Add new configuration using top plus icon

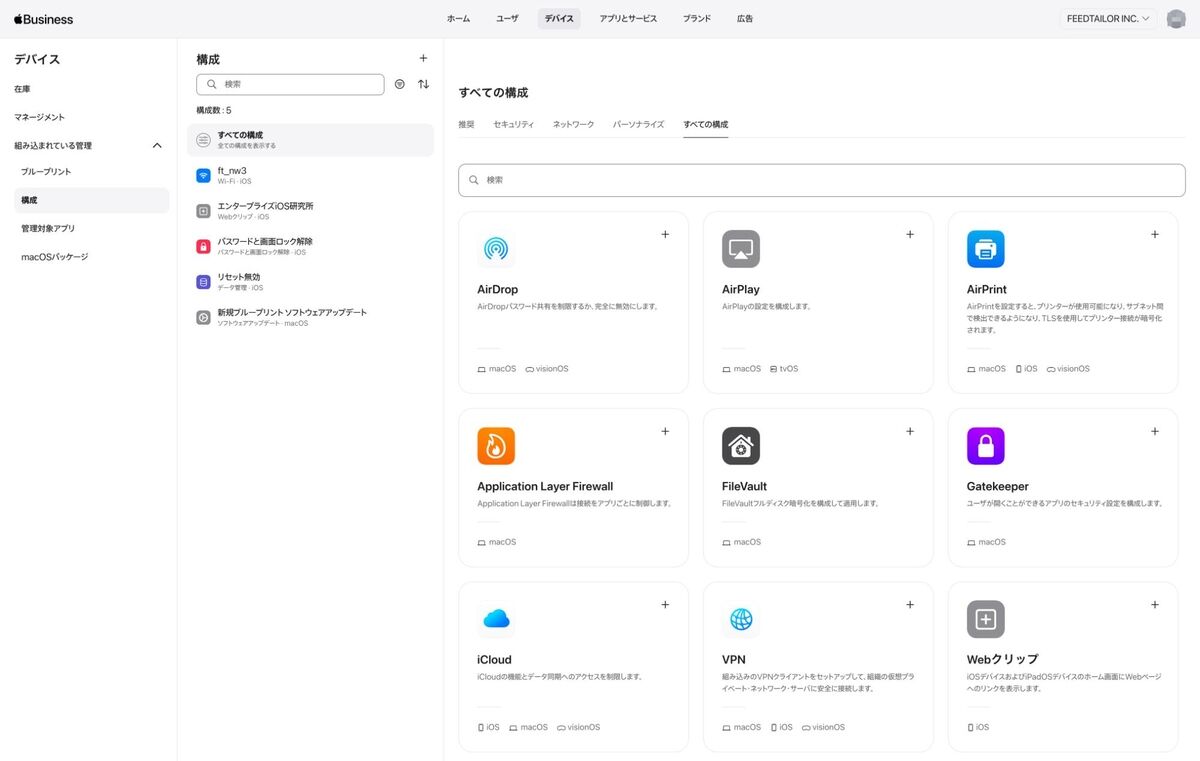click(423, 59)
